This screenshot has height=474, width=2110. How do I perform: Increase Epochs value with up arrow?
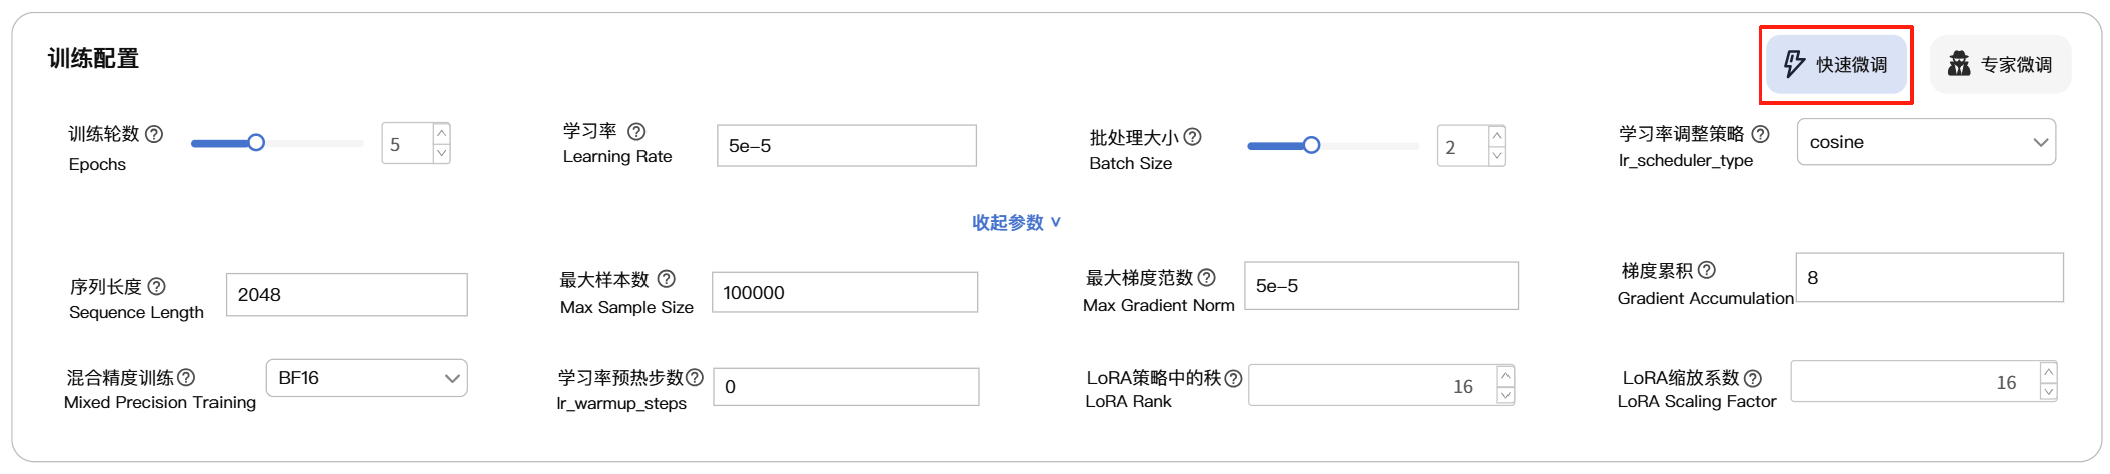441,133
